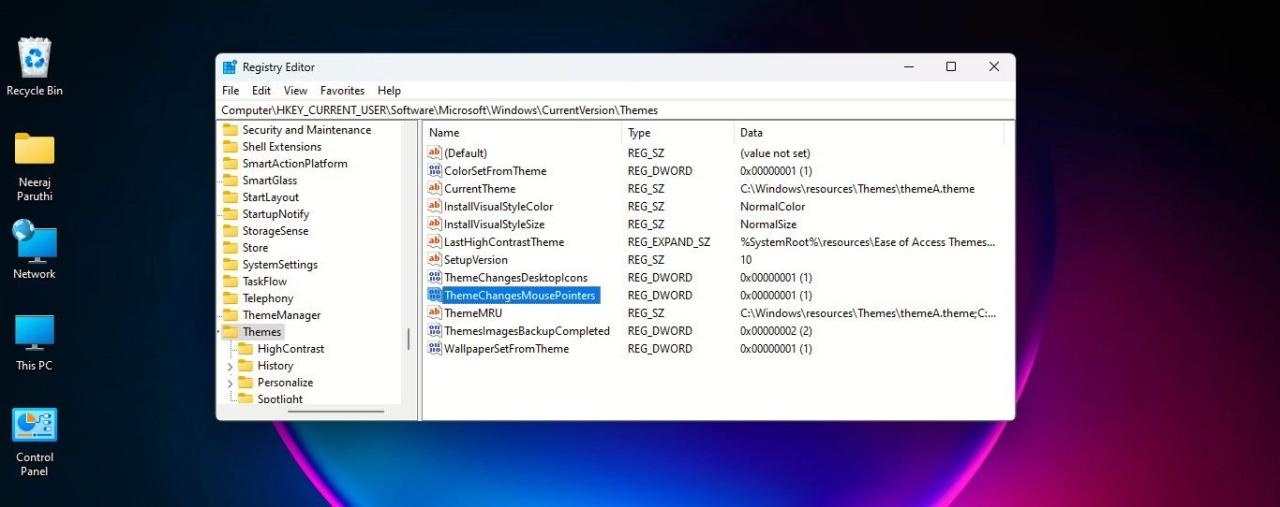Click the tree pane vertical scrollbar thumb
The height and width of the screenshot is (507, 1280).
[x=408, y=339]
